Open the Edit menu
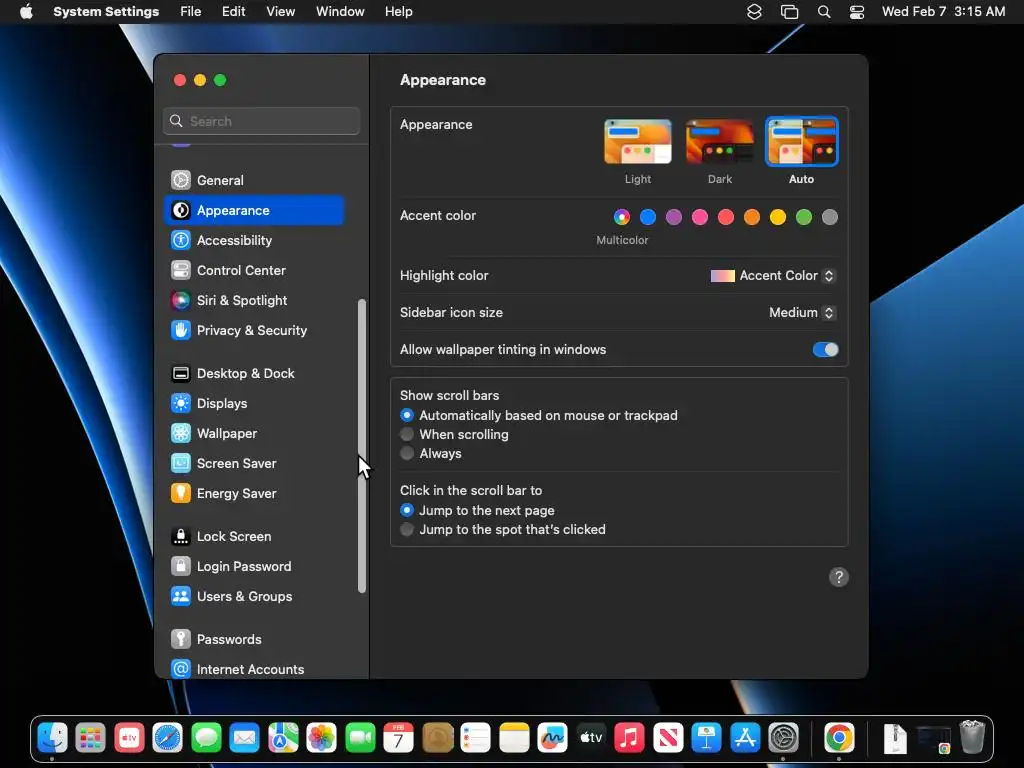This screenshot has width=1024, height=768. point(233,12)
